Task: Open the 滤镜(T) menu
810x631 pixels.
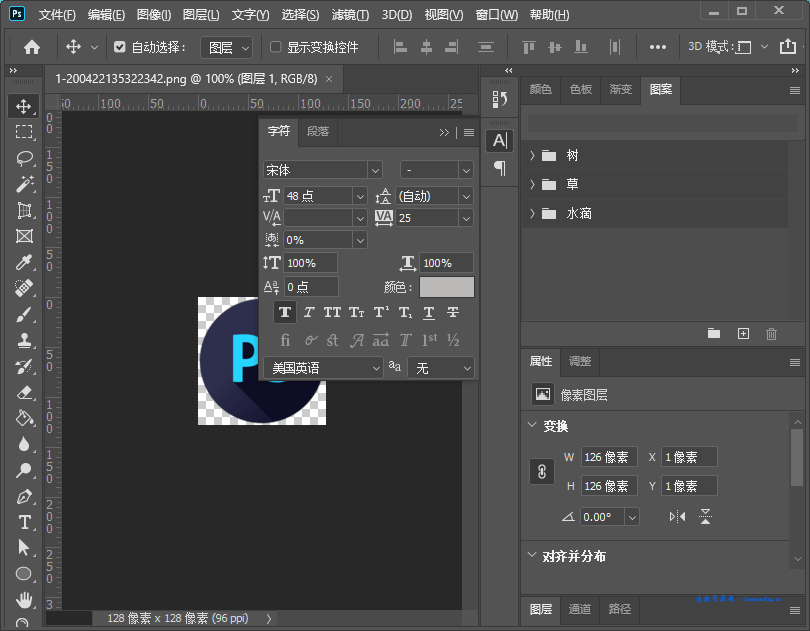Action: click(x=350, y=14)
